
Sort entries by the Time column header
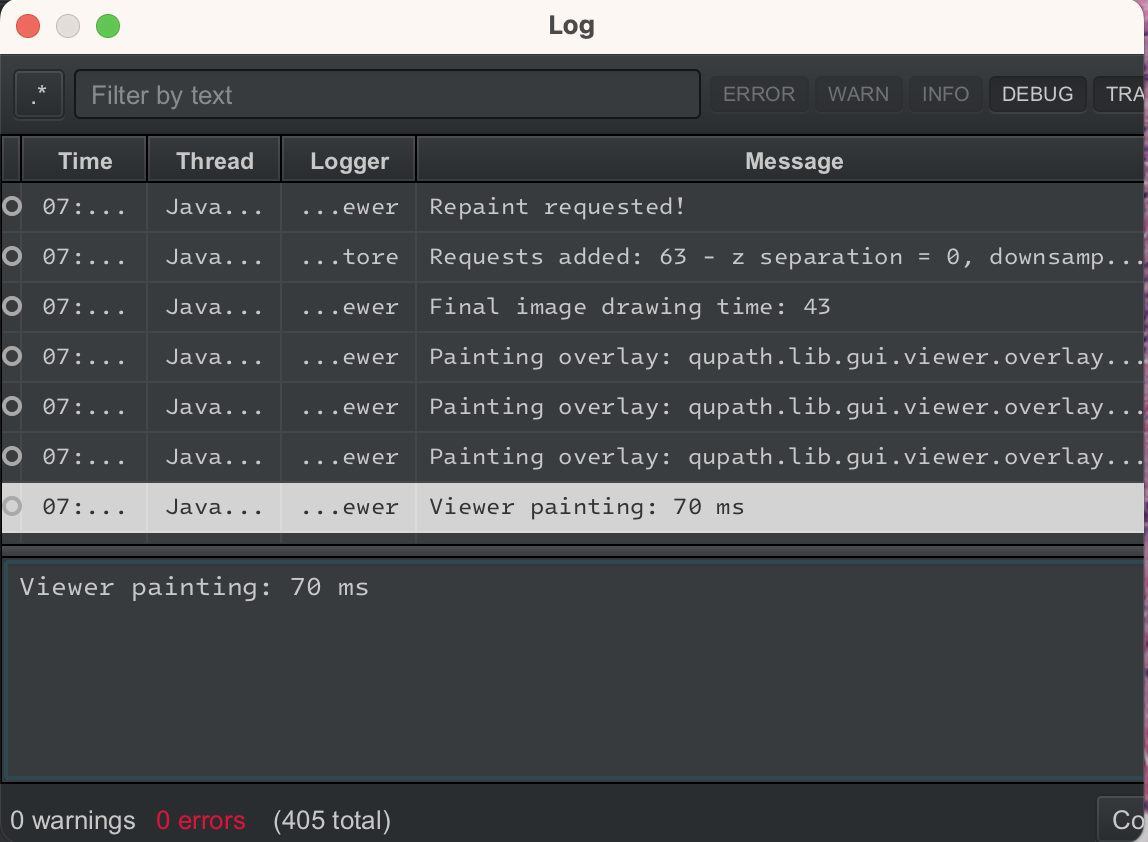[x=85, y=160]
